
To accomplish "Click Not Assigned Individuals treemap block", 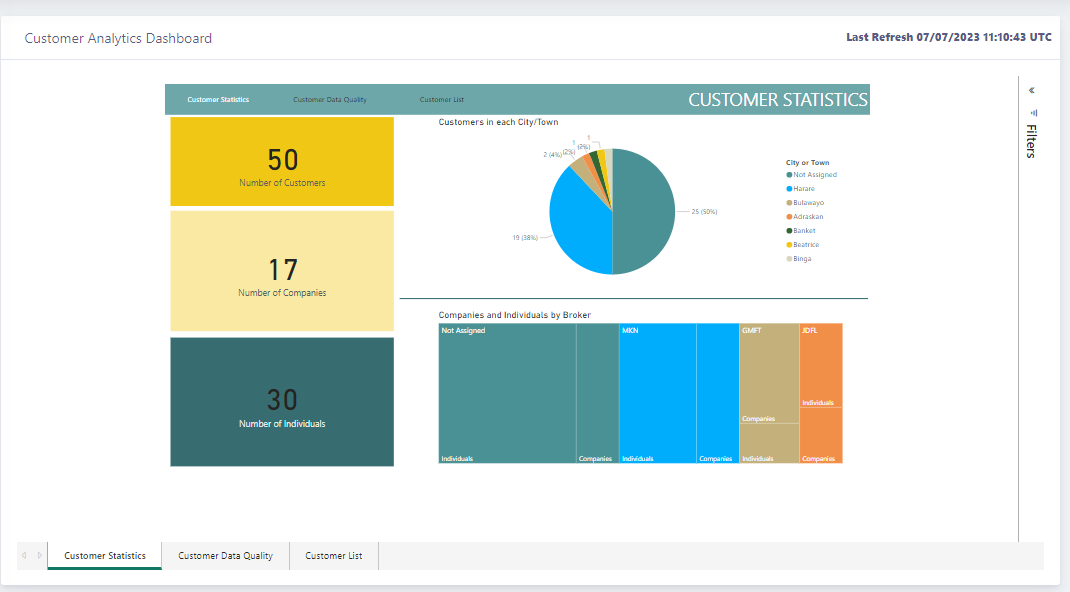I will pyautogui.click(x=507, y=394).
